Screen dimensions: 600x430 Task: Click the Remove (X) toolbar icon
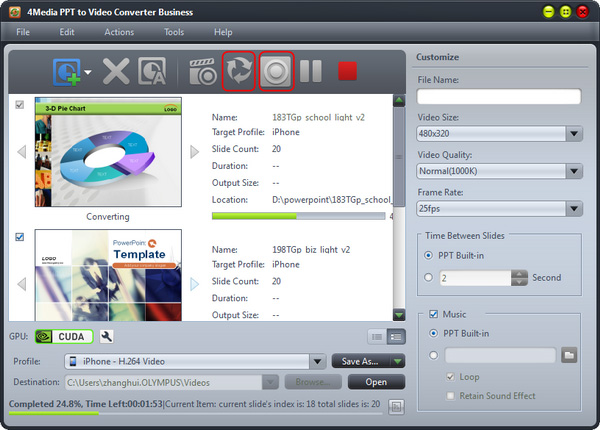[x=116, y=72]
